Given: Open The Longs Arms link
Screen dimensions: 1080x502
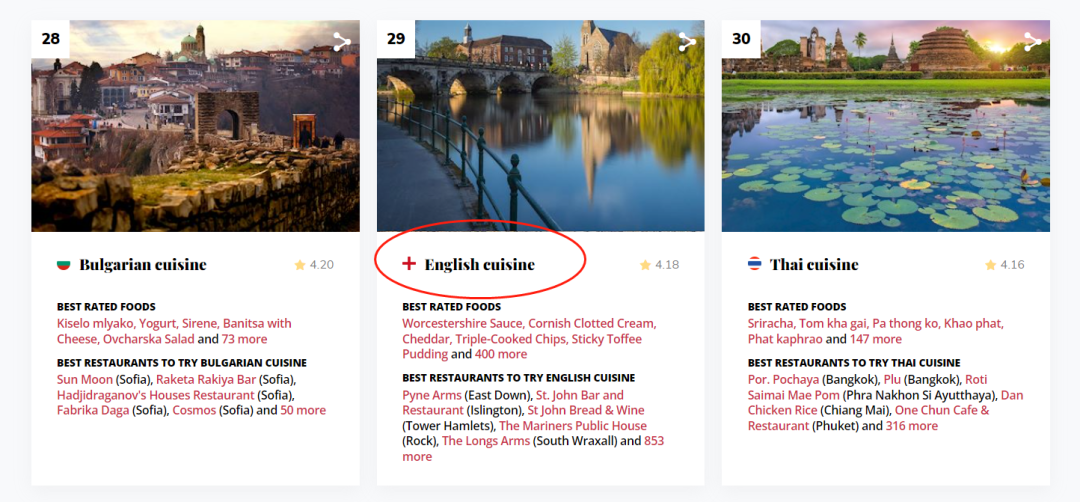Looking at the screenshot, I should click(486, 441).
